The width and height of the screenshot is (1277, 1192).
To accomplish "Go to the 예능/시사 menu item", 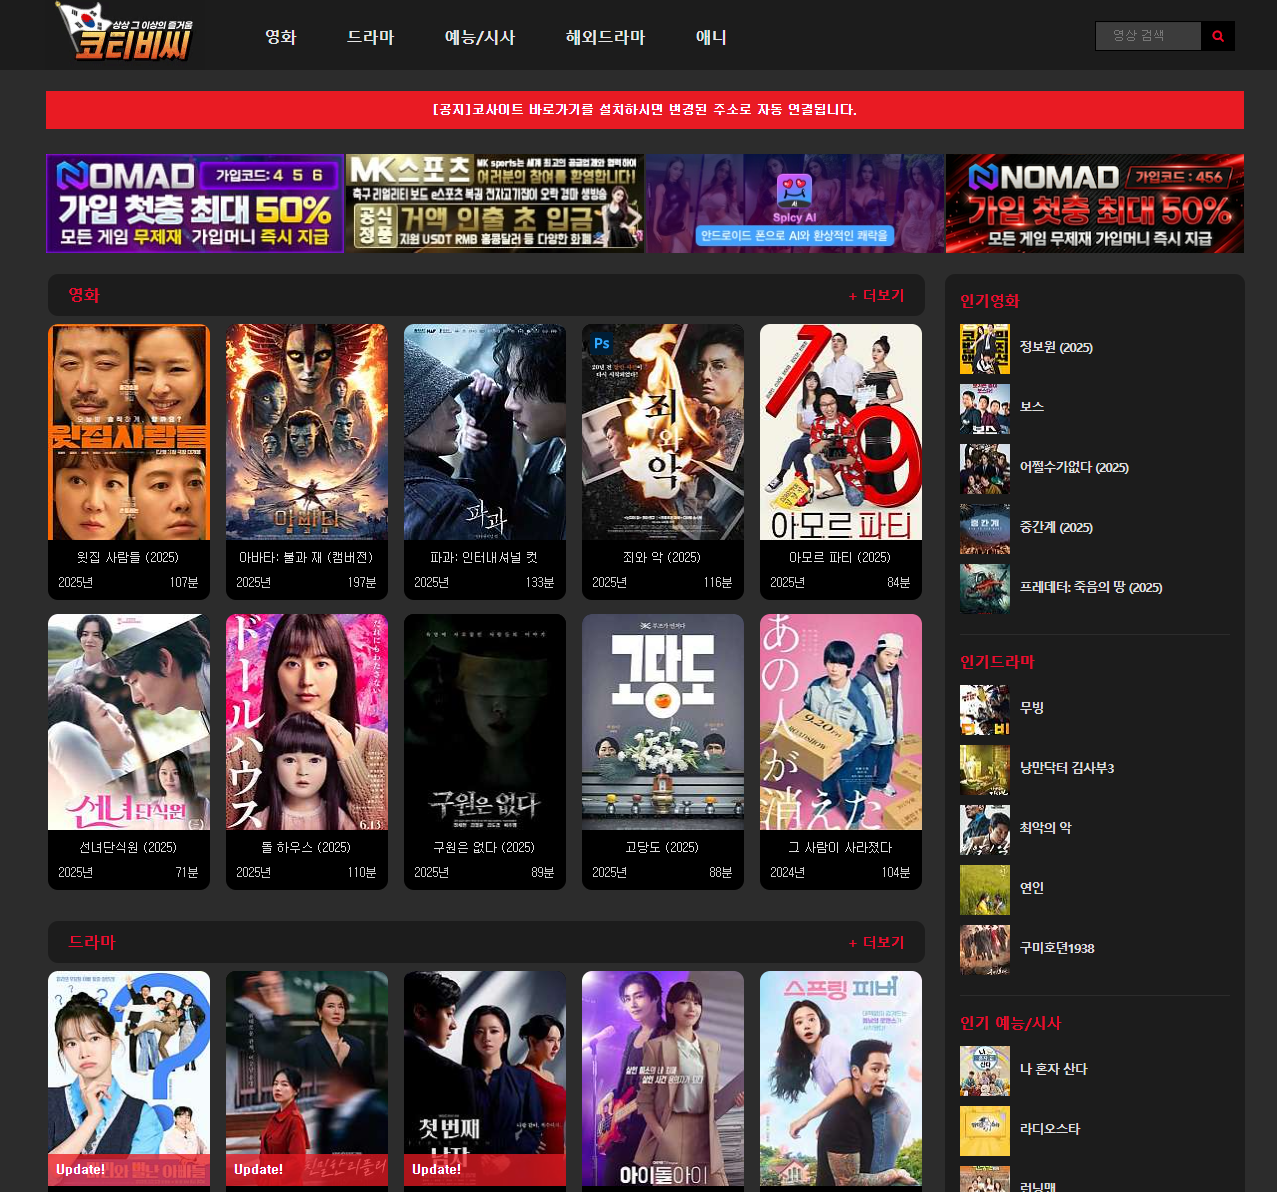I will [479, 37].
